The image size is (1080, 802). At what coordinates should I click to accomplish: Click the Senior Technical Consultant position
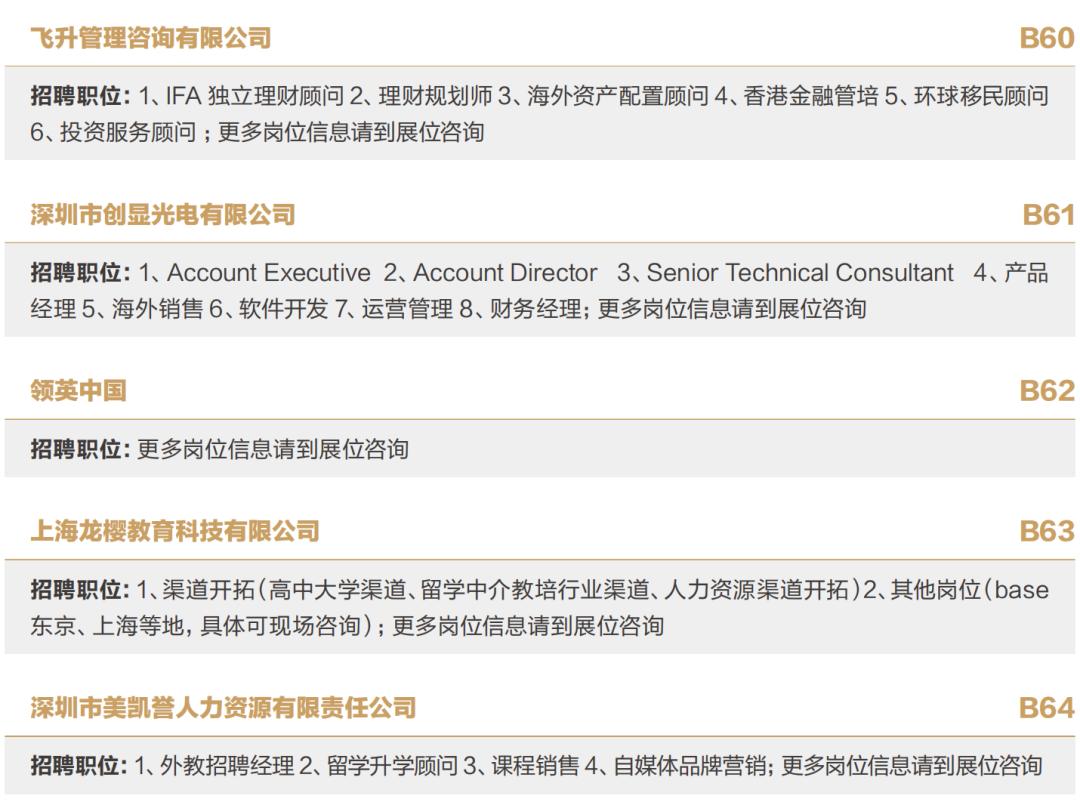pos(800,273)
